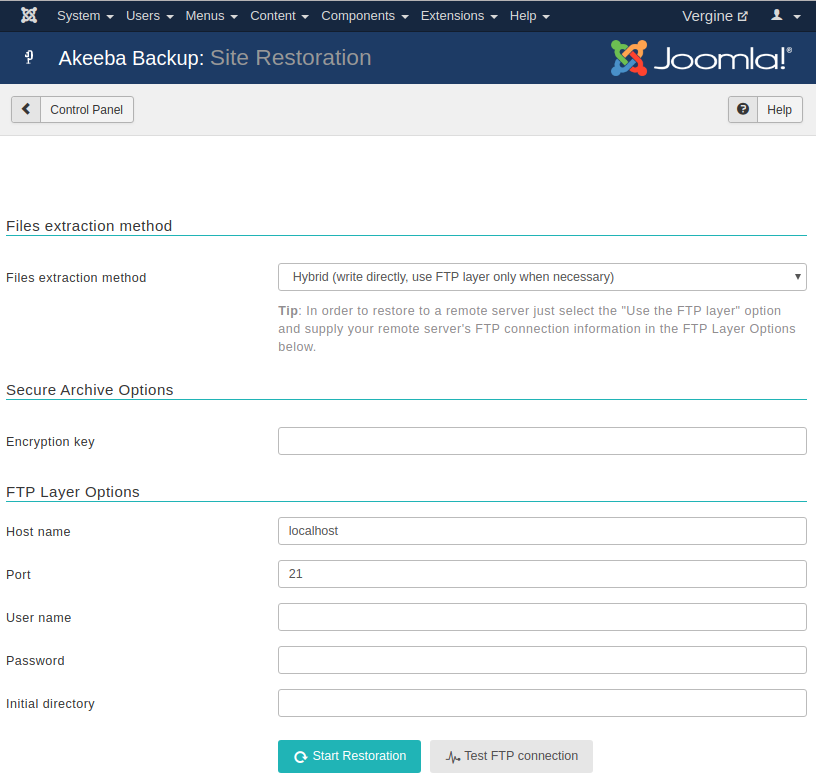Open the Extensions menu
This screenshot has width=816, height=784.
(459, 16)
